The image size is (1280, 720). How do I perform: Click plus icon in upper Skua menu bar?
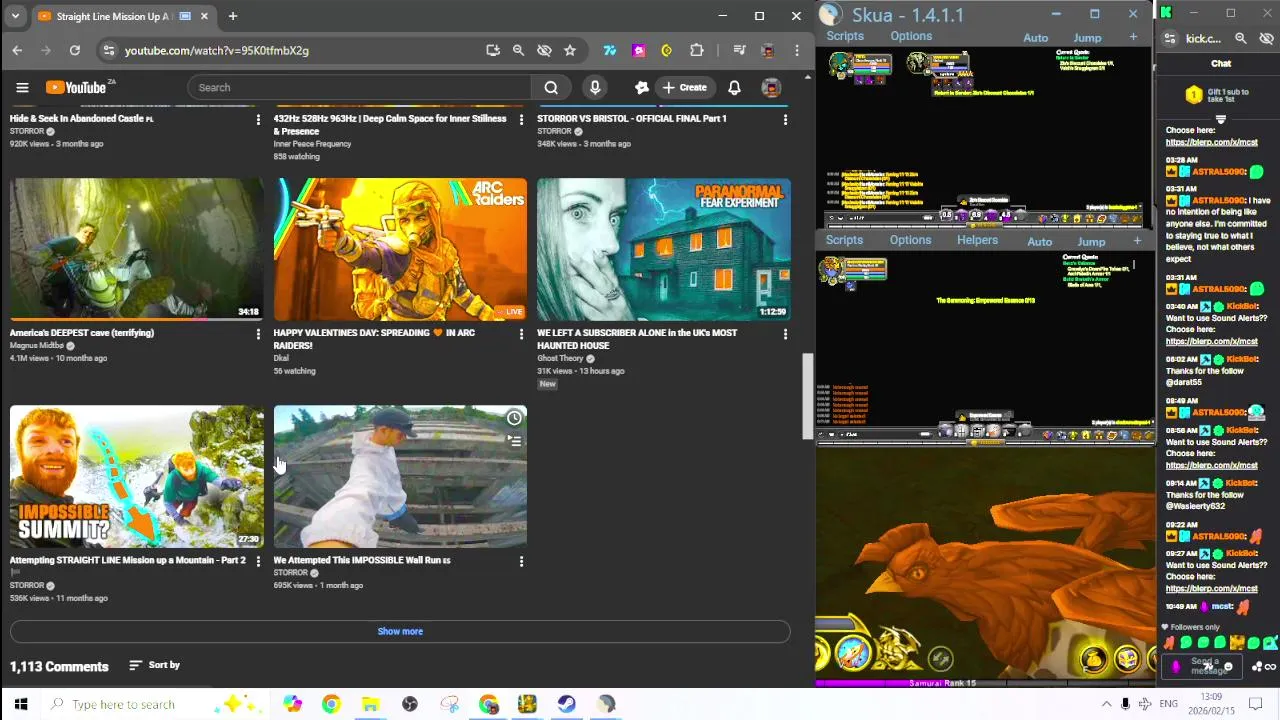(1133, 37)
